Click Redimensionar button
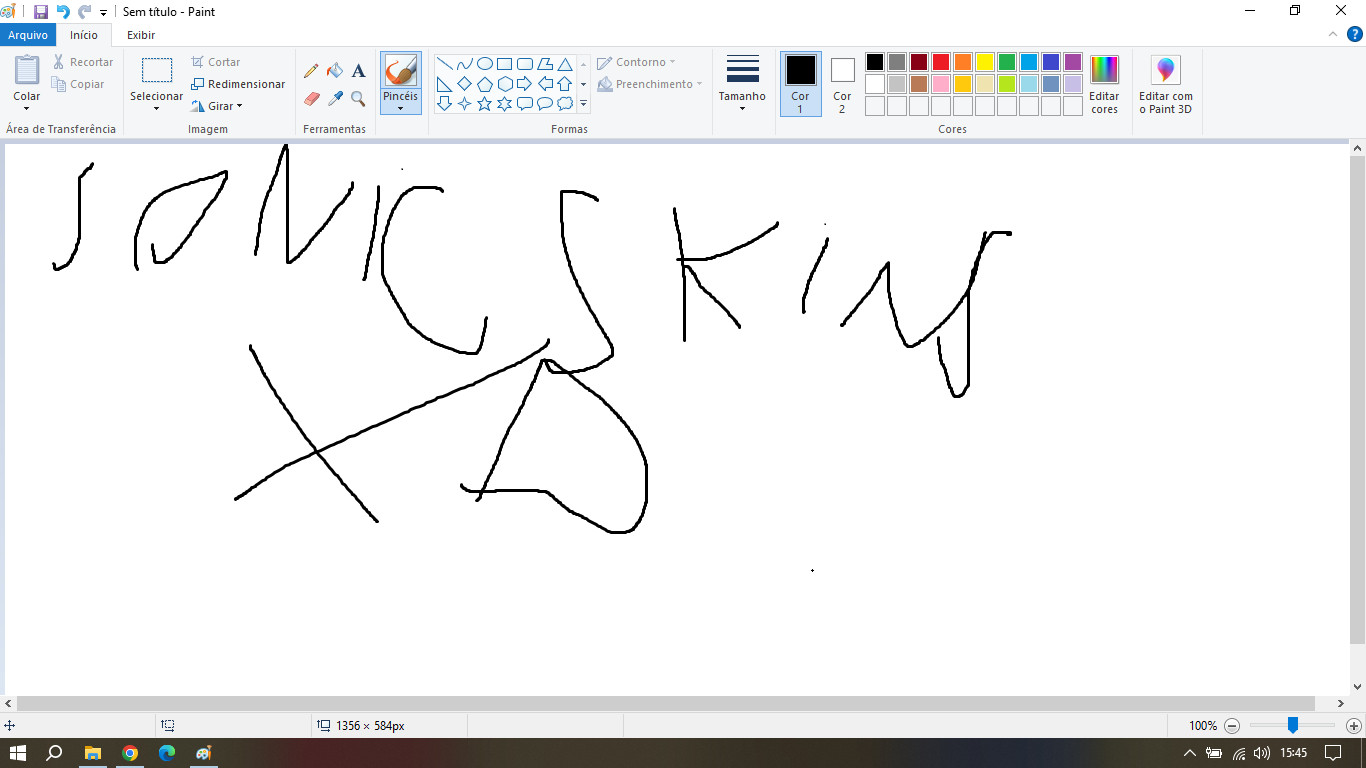1366x768 pixels. coord(238,84)
